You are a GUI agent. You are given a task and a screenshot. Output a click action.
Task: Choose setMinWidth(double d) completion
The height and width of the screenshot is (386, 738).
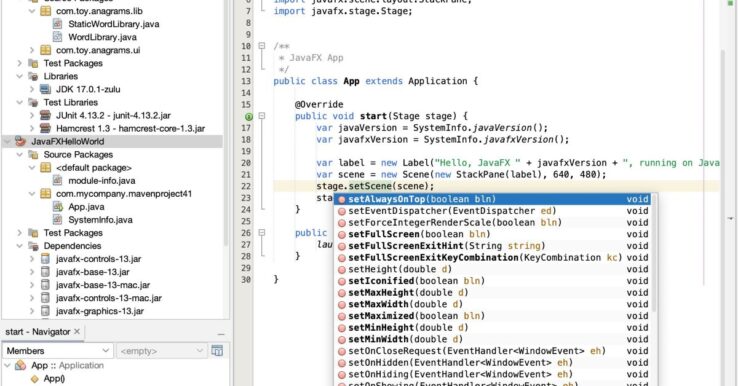pyautogui.click(x=493, y=339)
